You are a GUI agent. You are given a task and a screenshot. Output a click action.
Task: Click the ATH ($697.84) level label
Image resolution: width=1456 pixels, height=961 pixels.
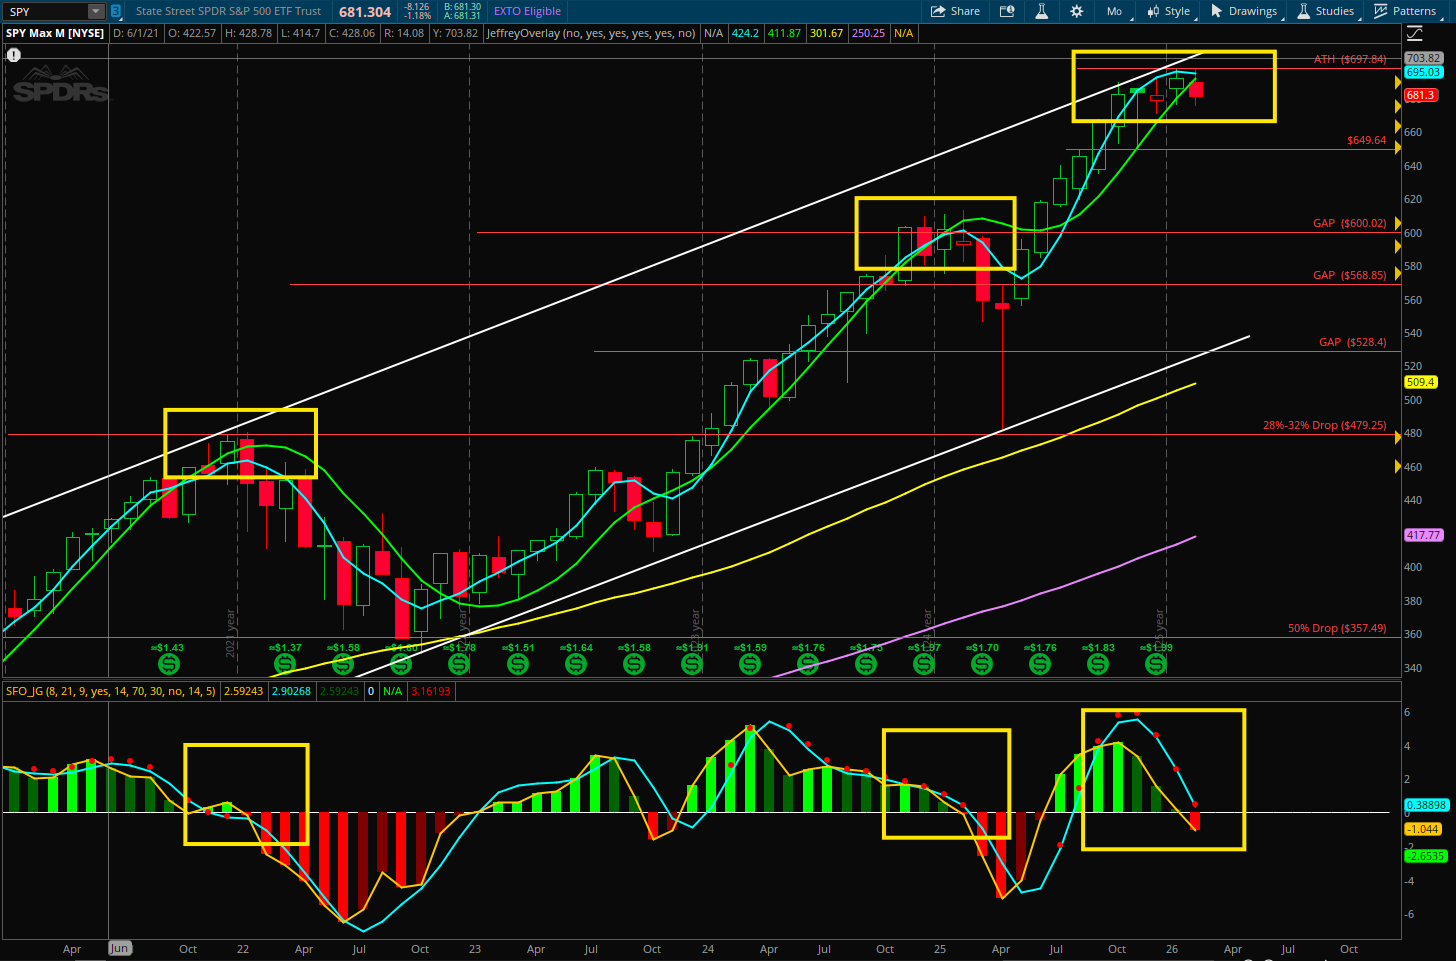point(1349,59)
